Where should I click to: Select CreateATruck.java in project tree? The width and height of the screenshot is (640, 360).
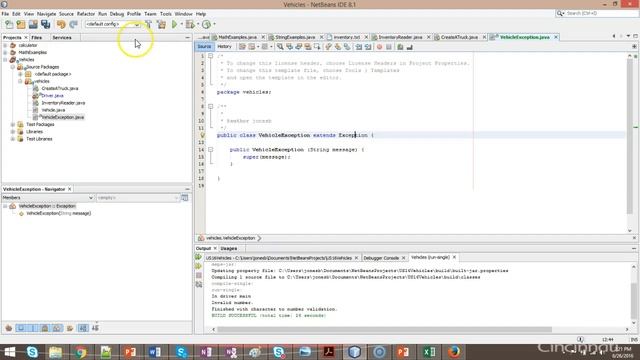[x=60, y=89]
